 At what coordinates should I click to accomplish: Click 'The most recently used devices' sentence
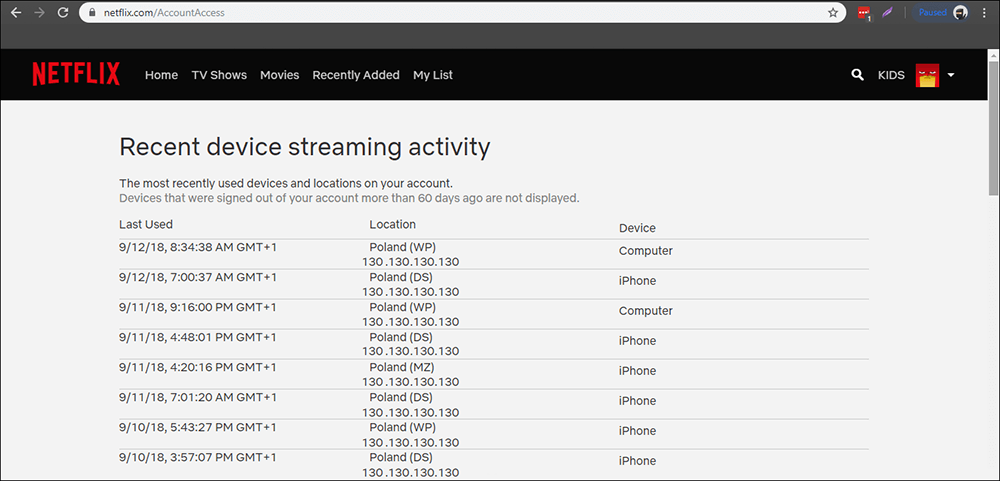pyautogui.click(x=286, y=183)
